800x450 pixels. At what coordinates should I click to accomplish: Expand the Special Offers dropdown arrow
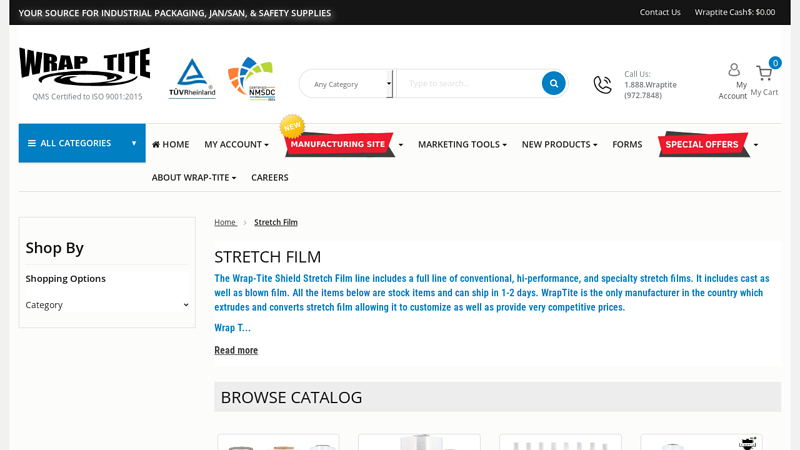pos(756,145)
